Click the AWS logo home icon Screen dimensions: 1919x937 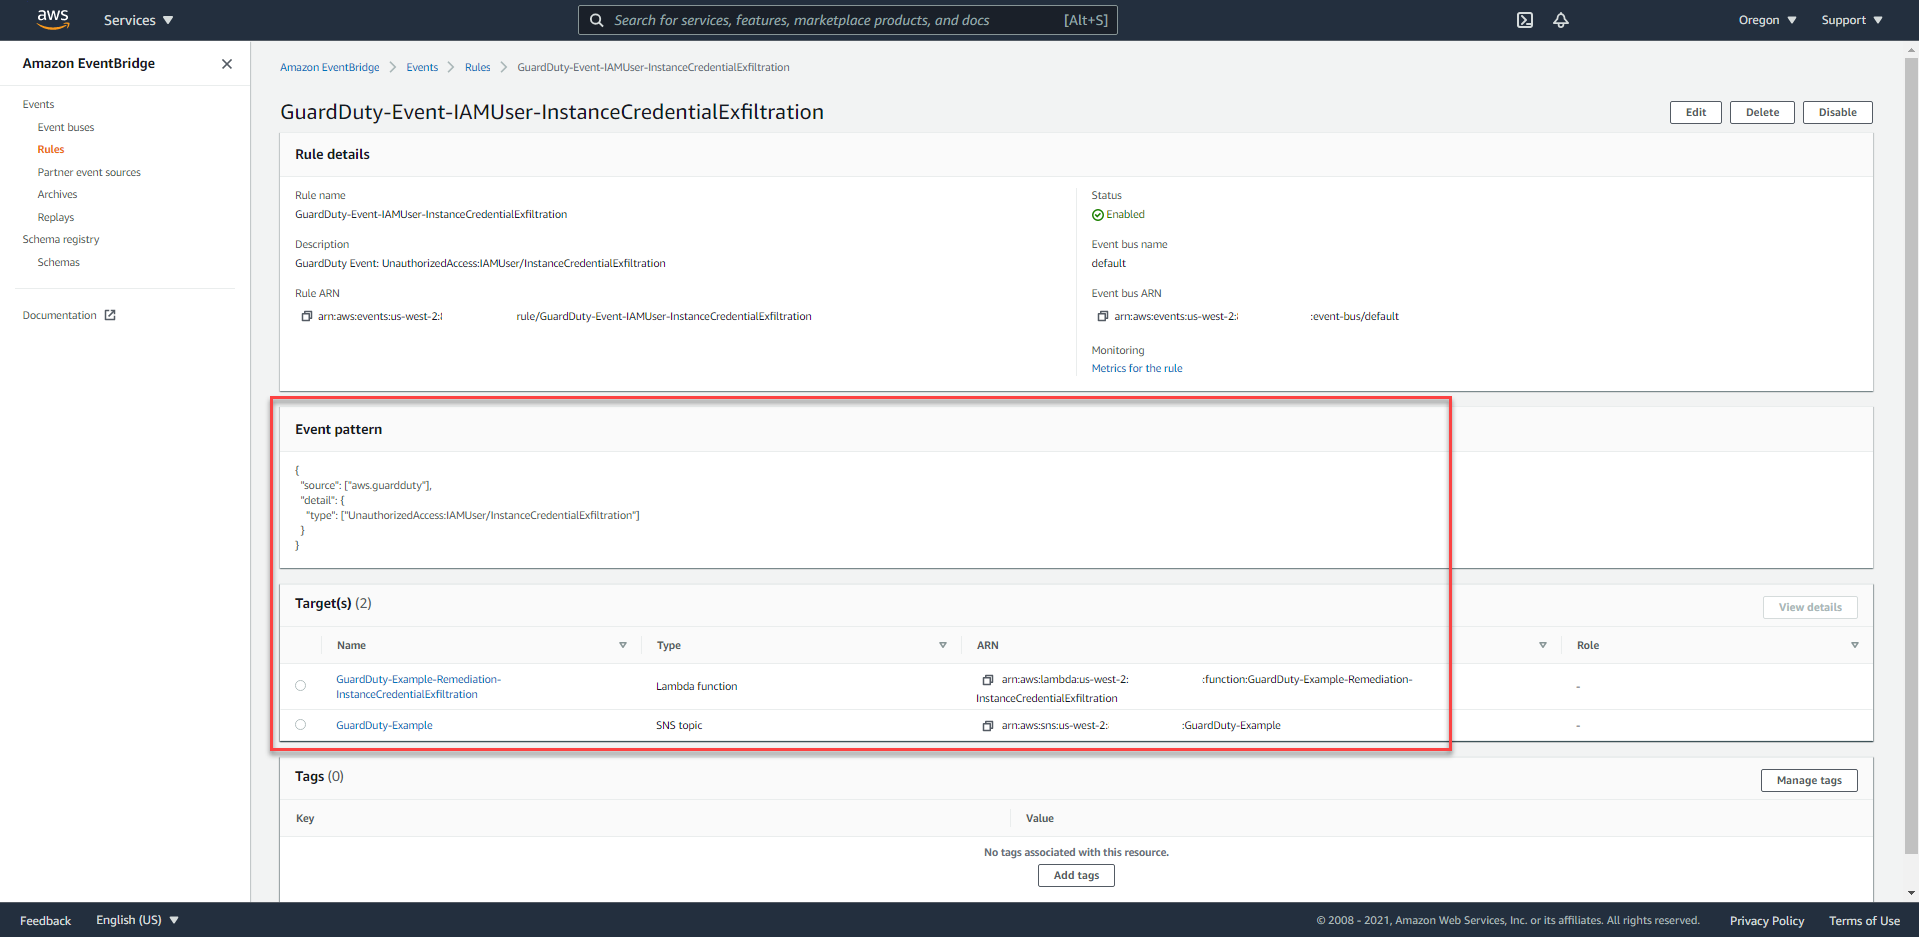coord(52,20)
